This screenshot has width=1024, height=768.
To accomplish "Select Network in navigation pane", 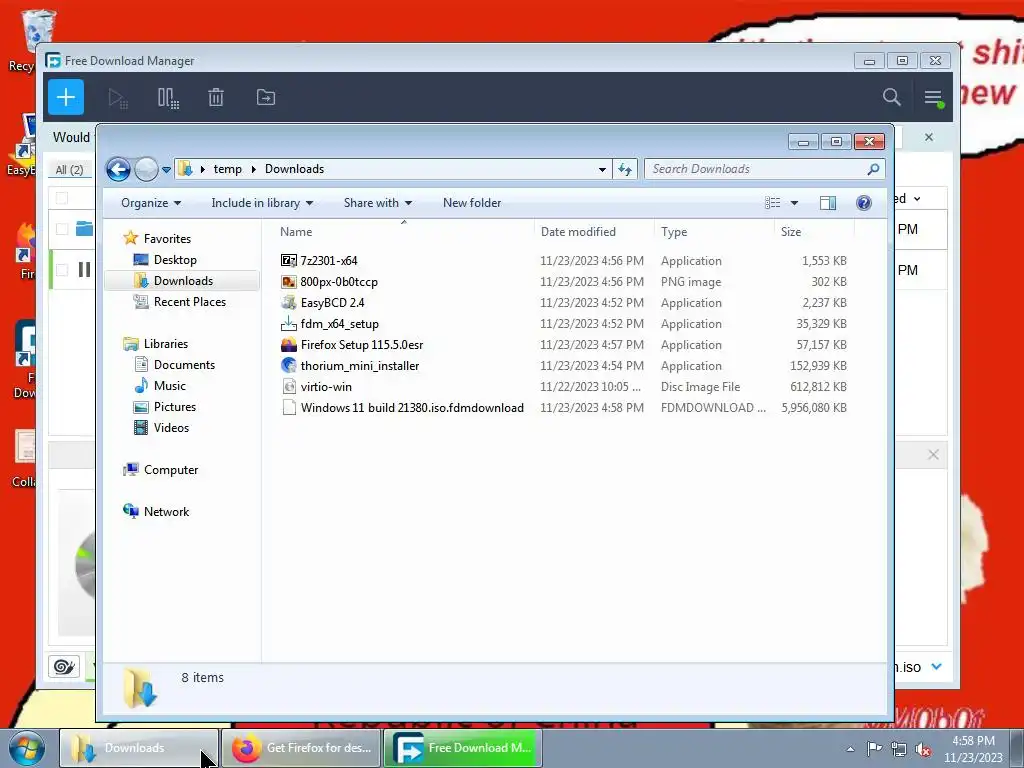I will [166, 511].
